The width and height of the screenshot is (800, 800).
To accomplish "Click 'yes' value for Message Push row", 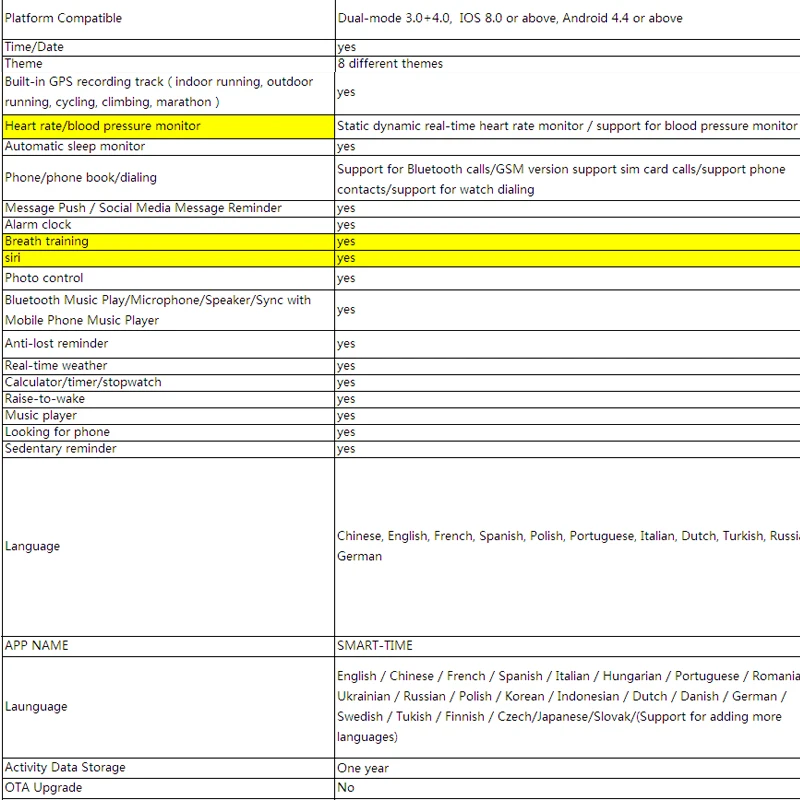I will click(567, 209).
